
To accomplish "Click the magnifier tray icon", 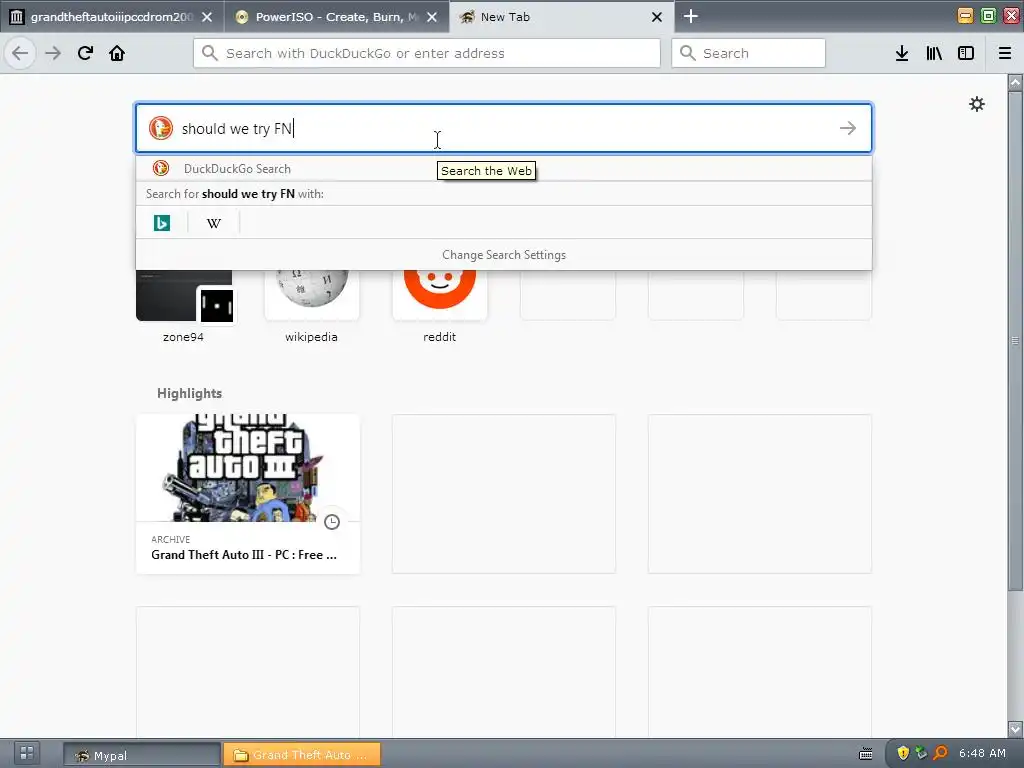I will pos(940,753).
